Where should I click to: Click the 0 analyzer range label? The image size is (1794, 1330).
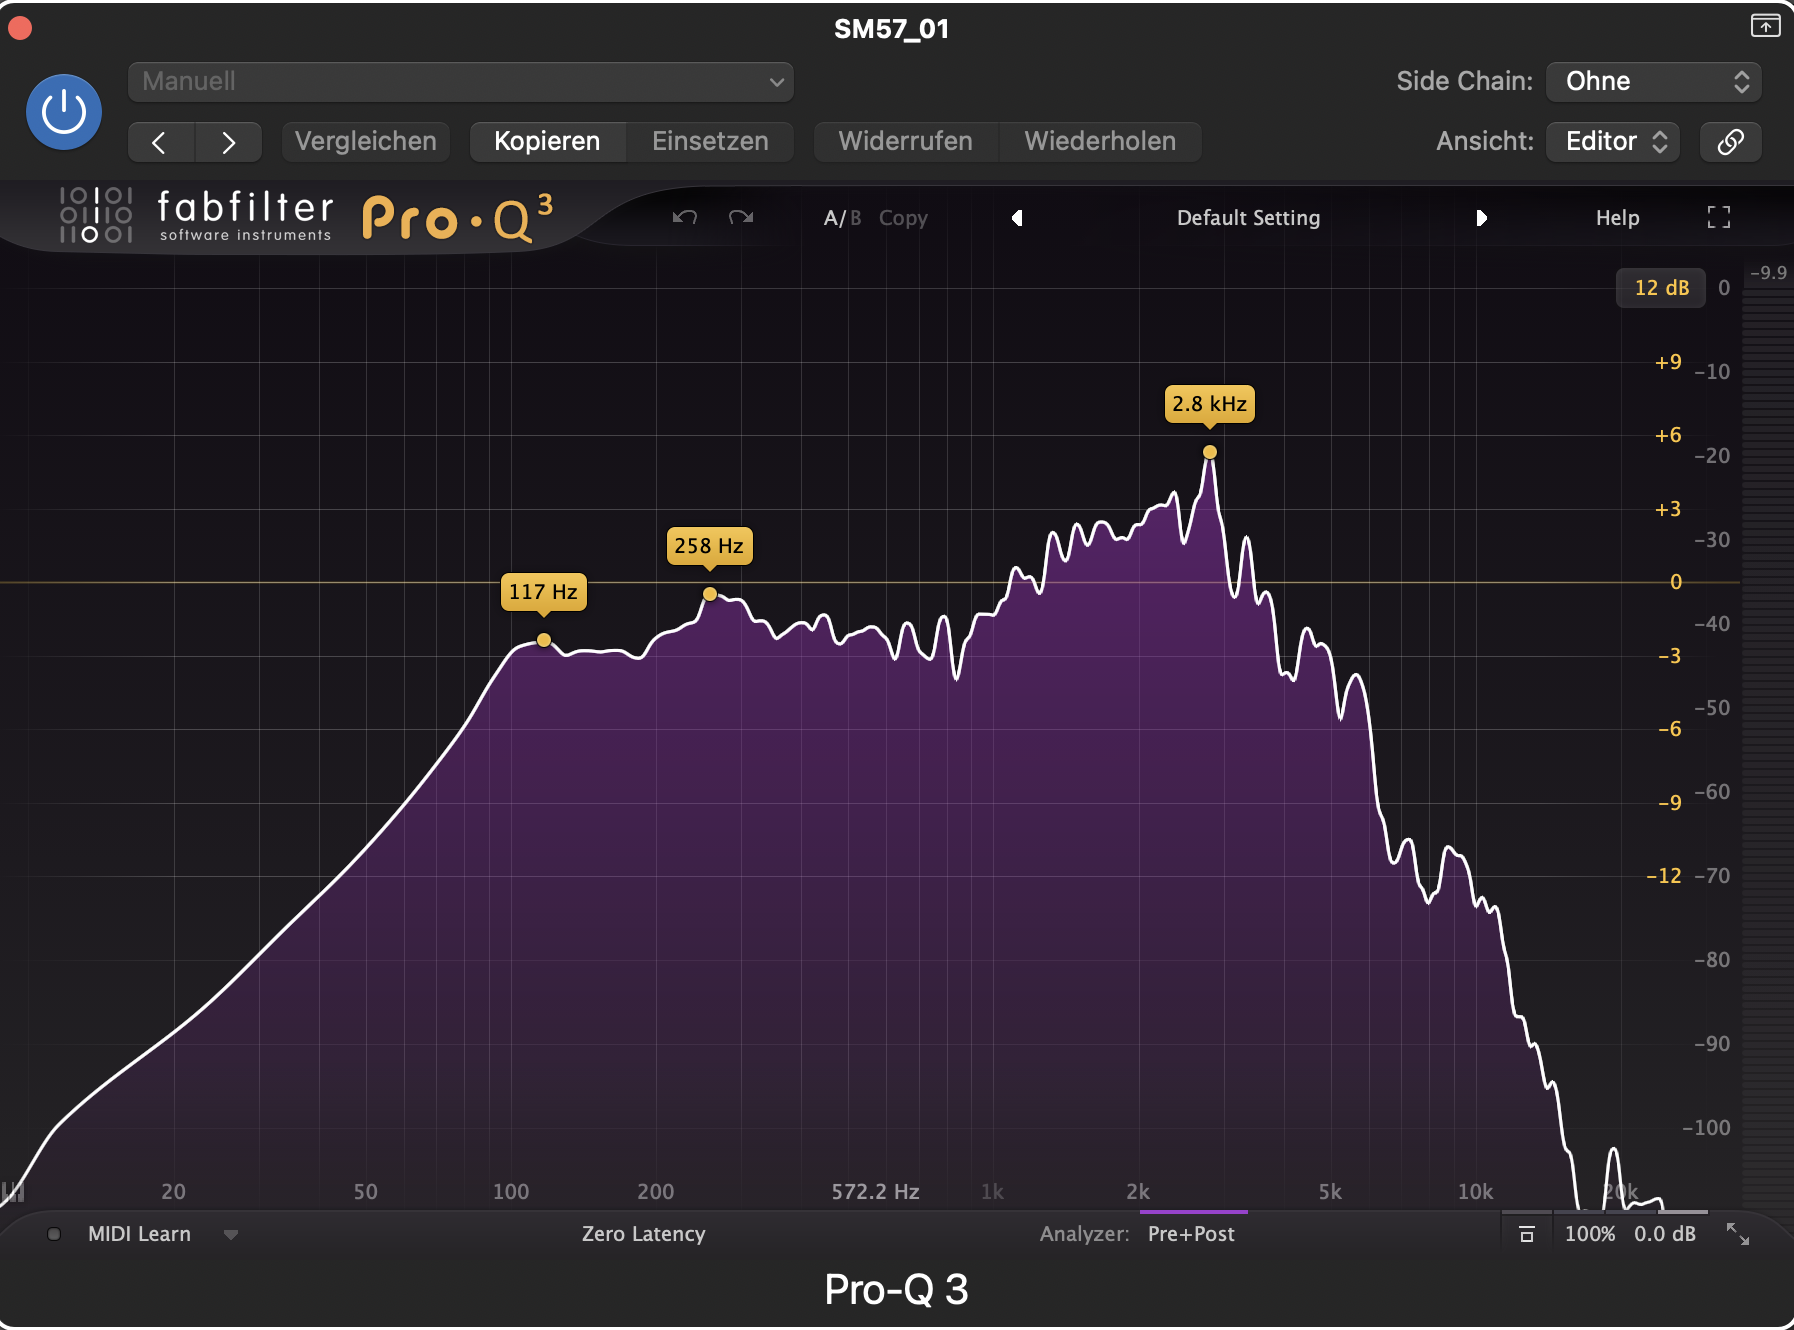coord(1724,288)
